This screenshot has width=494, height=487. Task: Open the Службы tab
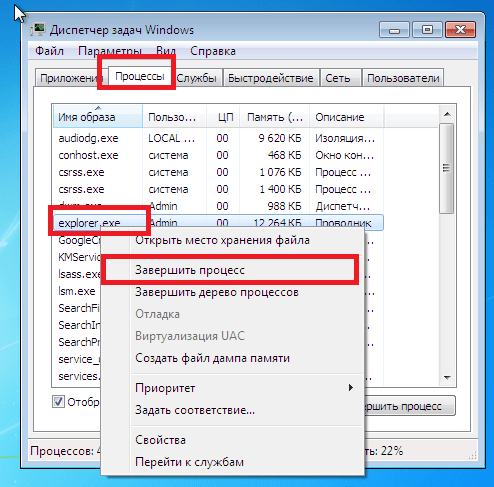coord(197,78)
